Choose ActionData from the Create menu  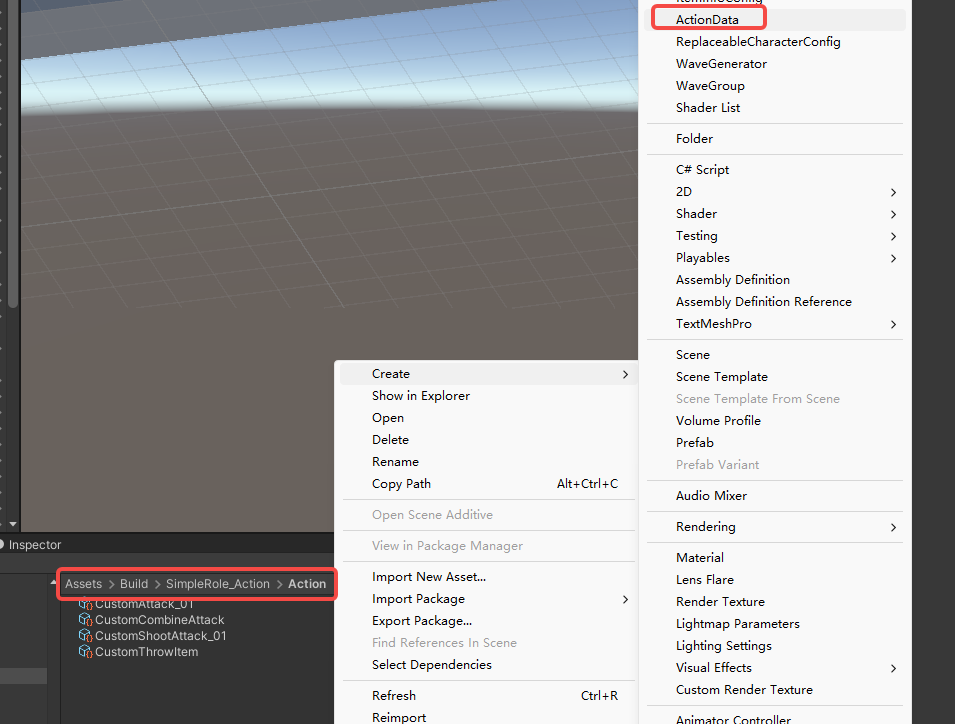tap(707, 19)
